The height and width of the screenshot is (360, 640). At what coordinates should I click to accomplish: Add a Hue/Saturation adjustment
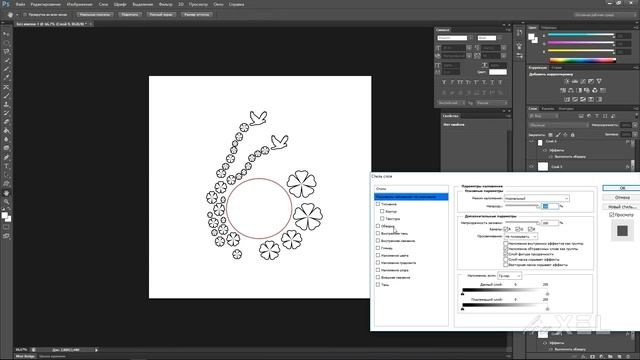pos(563,90)
